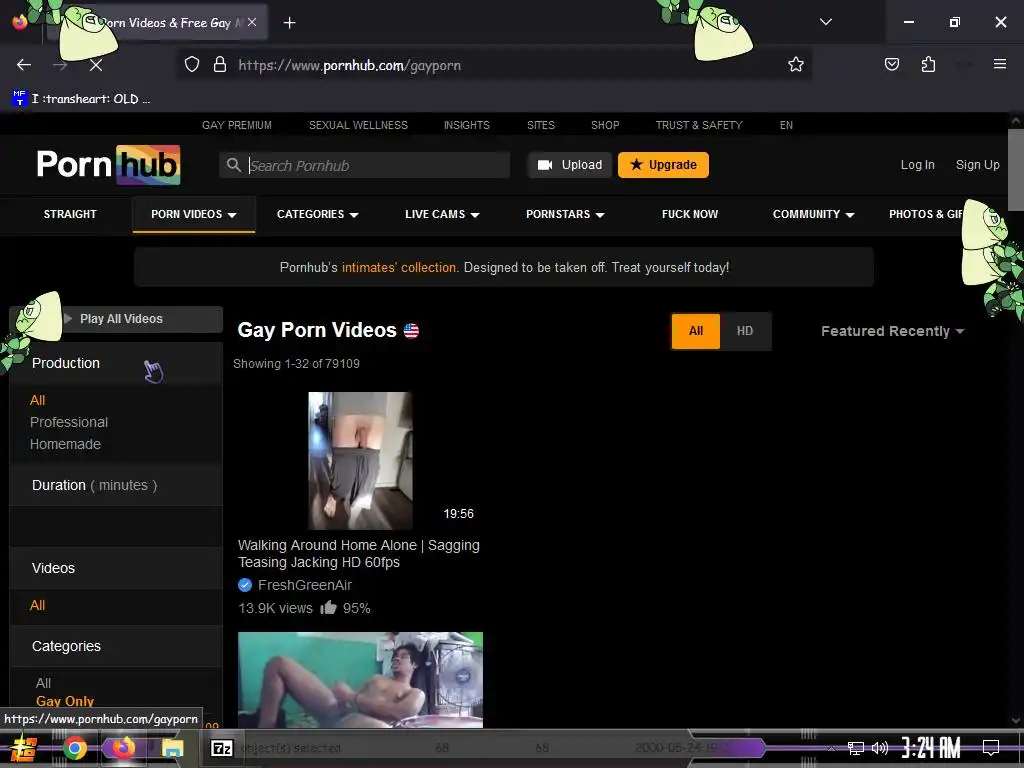Open the Shop top link

(605, 125)
